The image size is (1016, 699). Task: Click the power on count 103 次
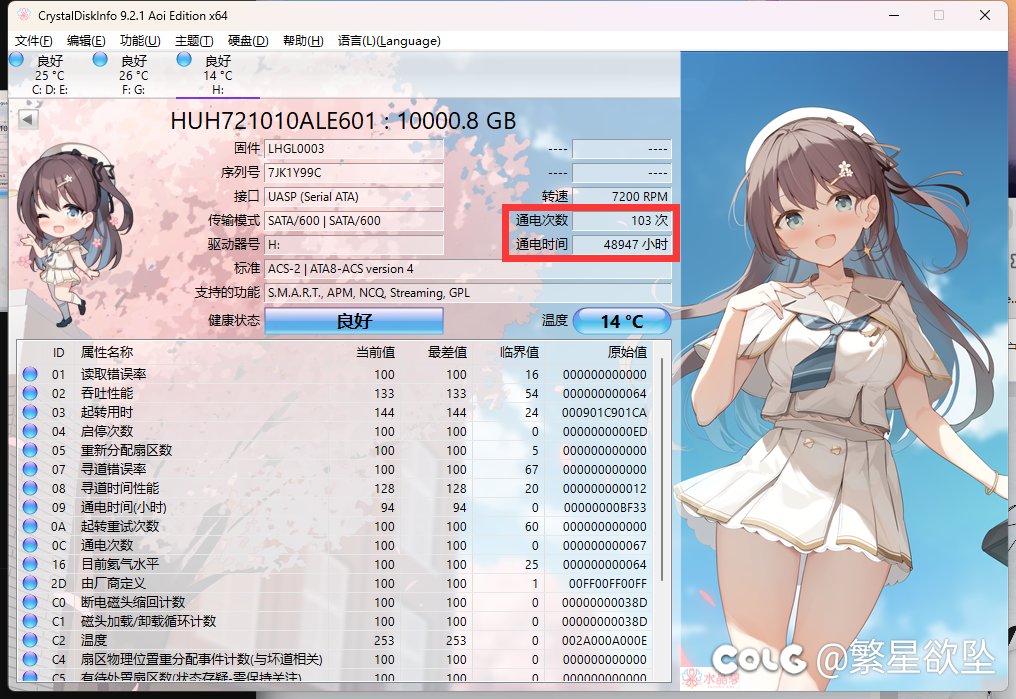622,221
